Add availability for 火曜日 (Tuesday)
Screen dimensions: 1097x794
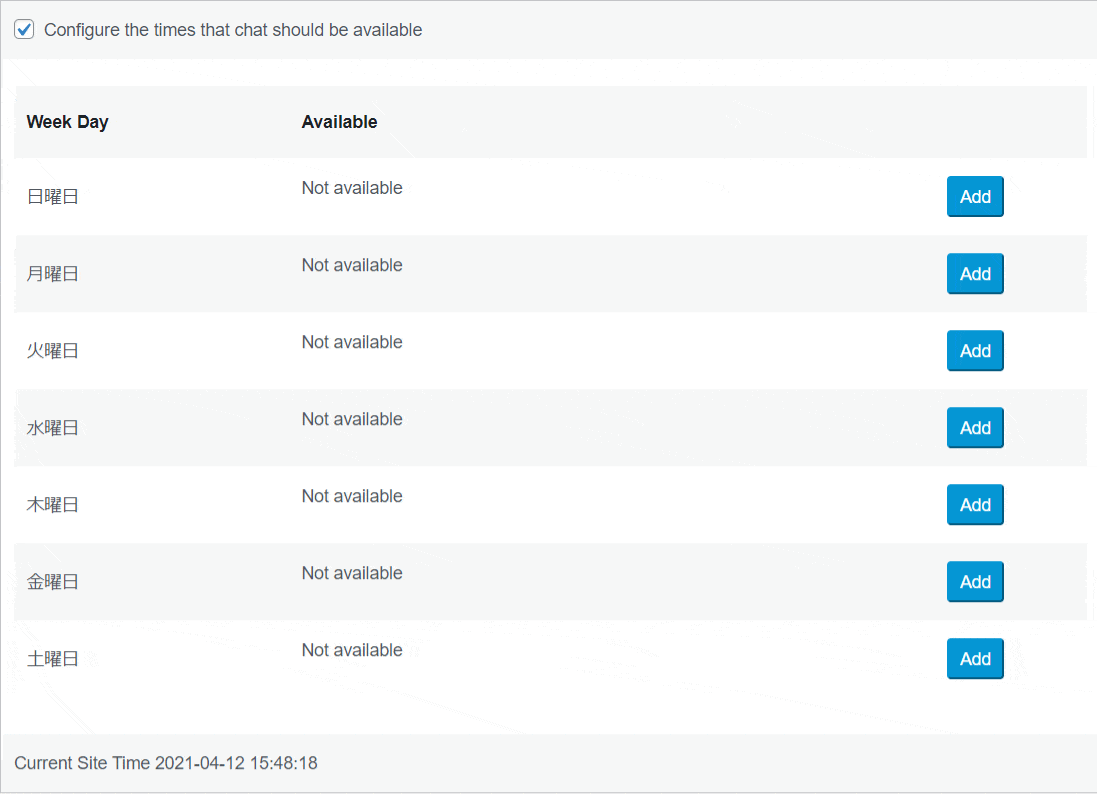(975, 350)
